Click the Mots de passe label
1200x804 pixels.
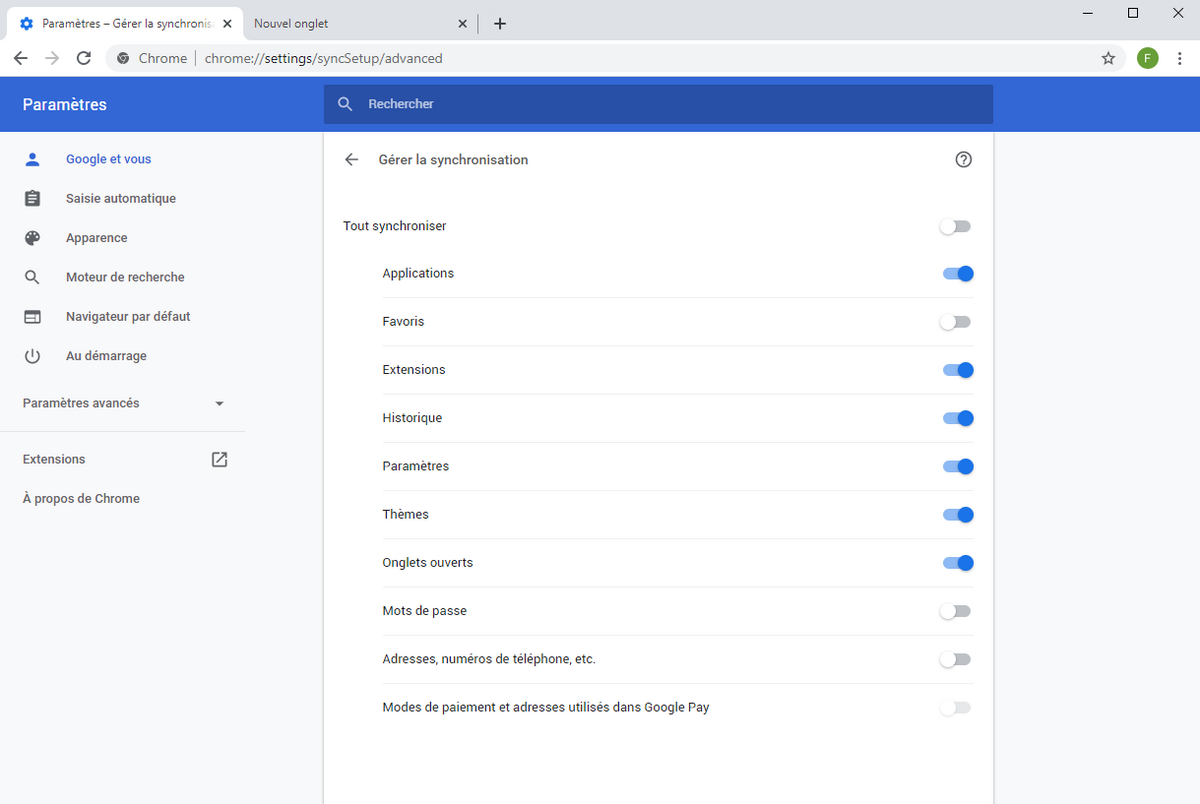coord(424,611)
